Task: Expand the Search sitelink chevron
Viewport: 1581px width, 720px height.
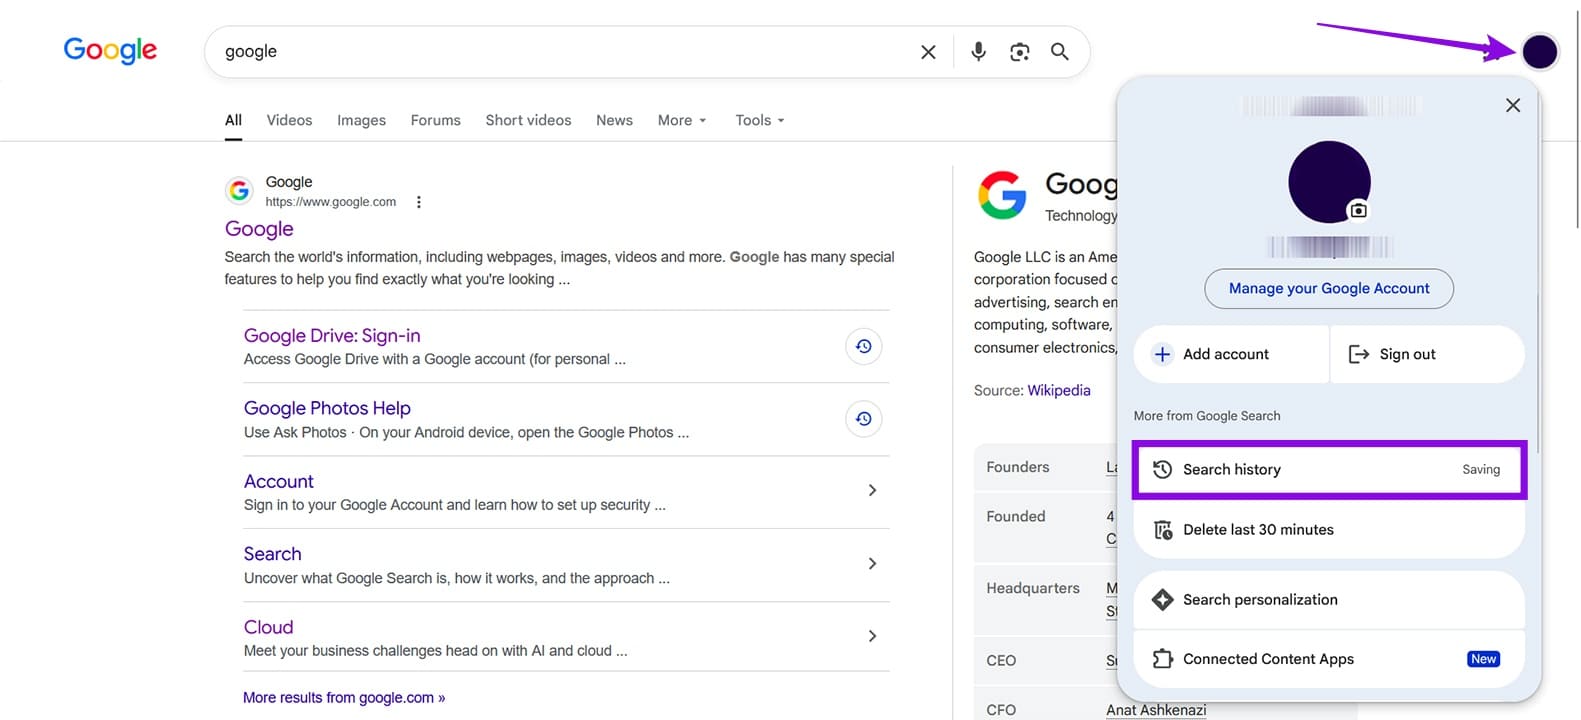Action: [x=872, y=564]
